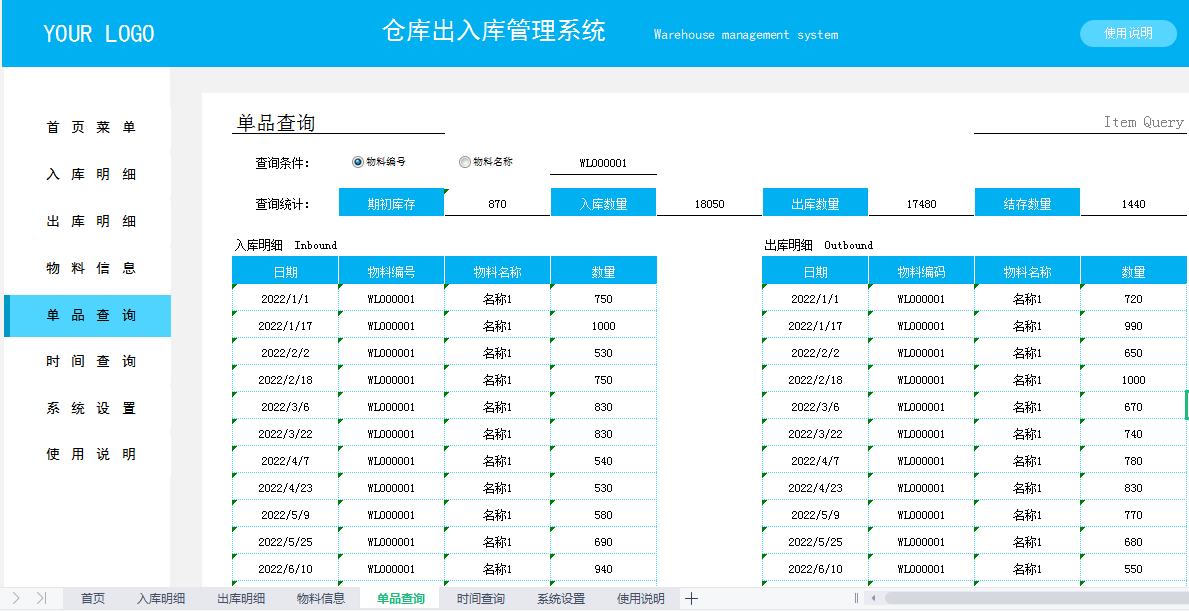
Task: Switch to the 时间查询 sheet tab
Action: point(481,599)
